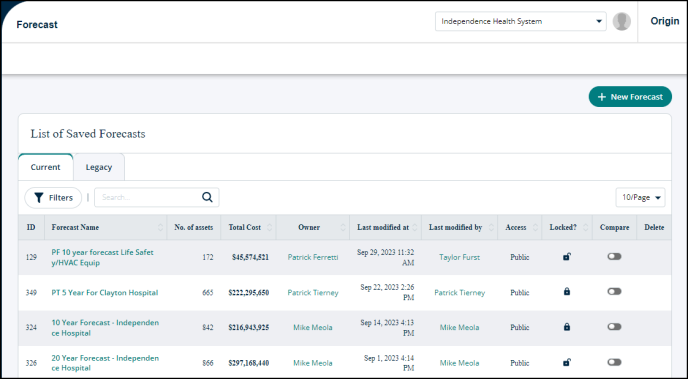Click unlocked padlock for forecast 129
This screenshot has height=379, width=688.
[566, 257]
